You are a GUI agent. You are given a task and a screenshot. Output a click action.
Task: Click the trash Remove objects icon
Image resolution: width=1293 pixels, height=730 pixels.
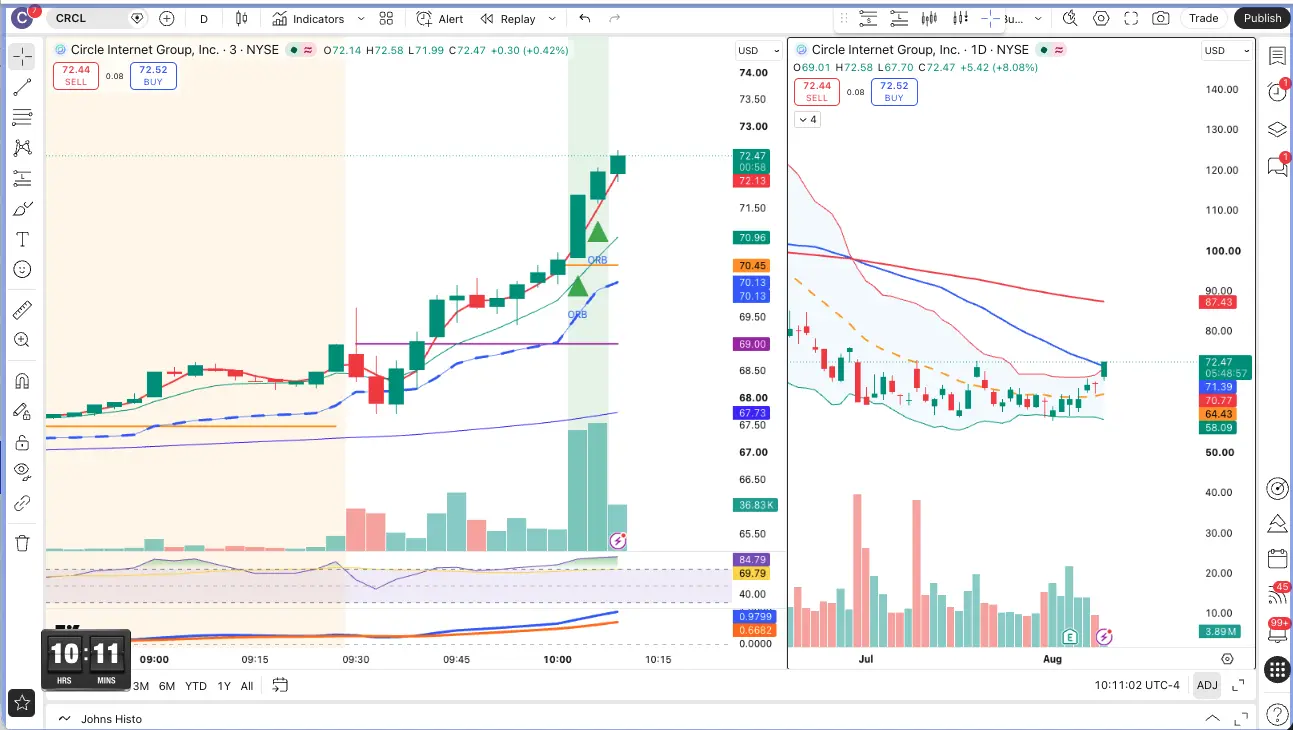tap(22, 543)
